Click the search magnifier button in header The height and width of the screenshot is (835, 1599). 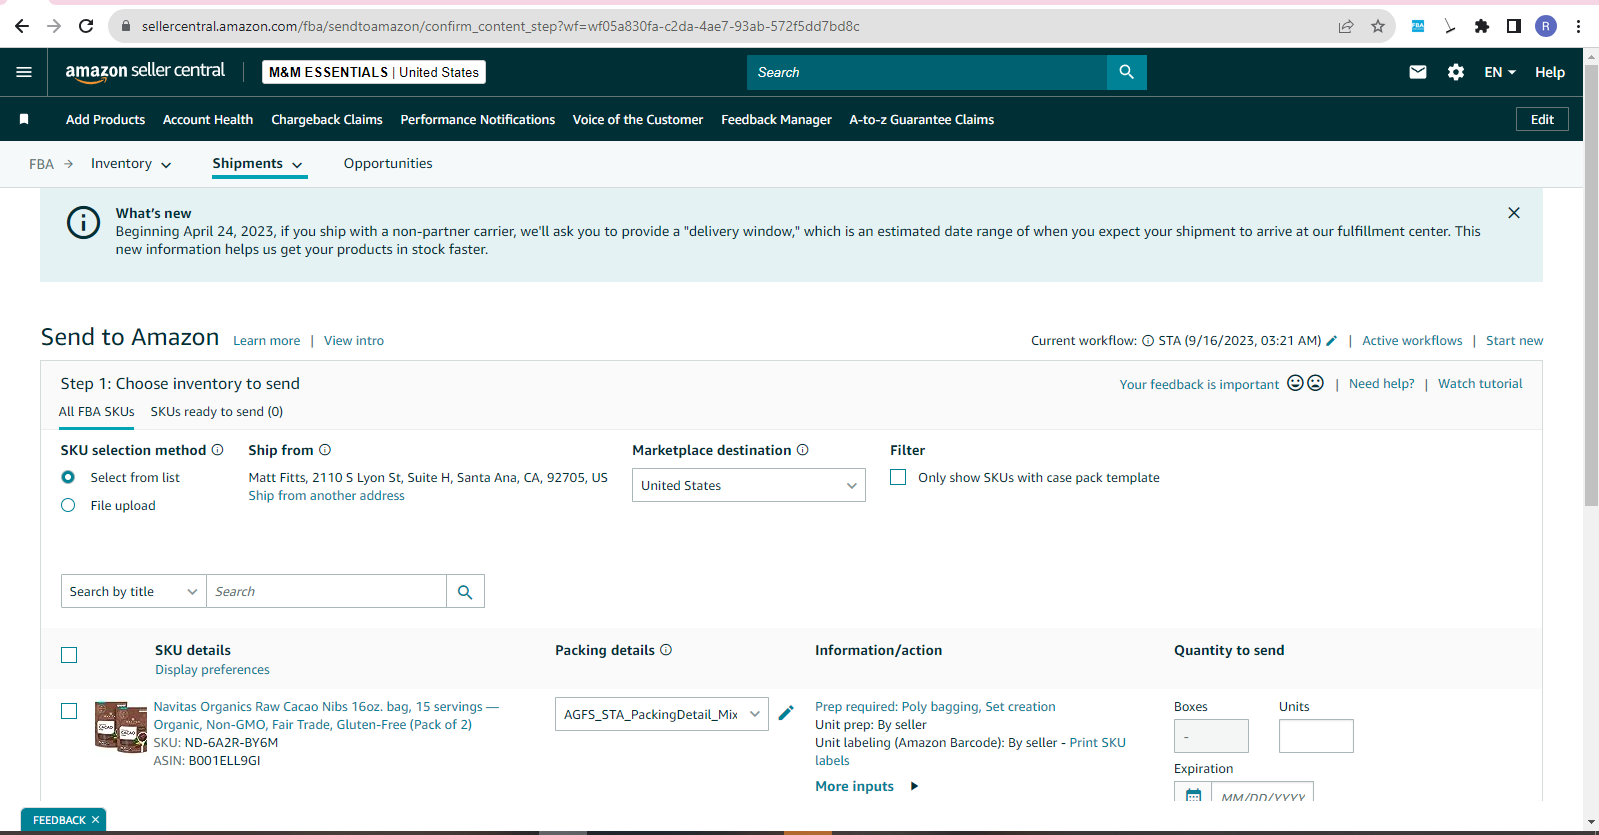tap(1127, 72)
